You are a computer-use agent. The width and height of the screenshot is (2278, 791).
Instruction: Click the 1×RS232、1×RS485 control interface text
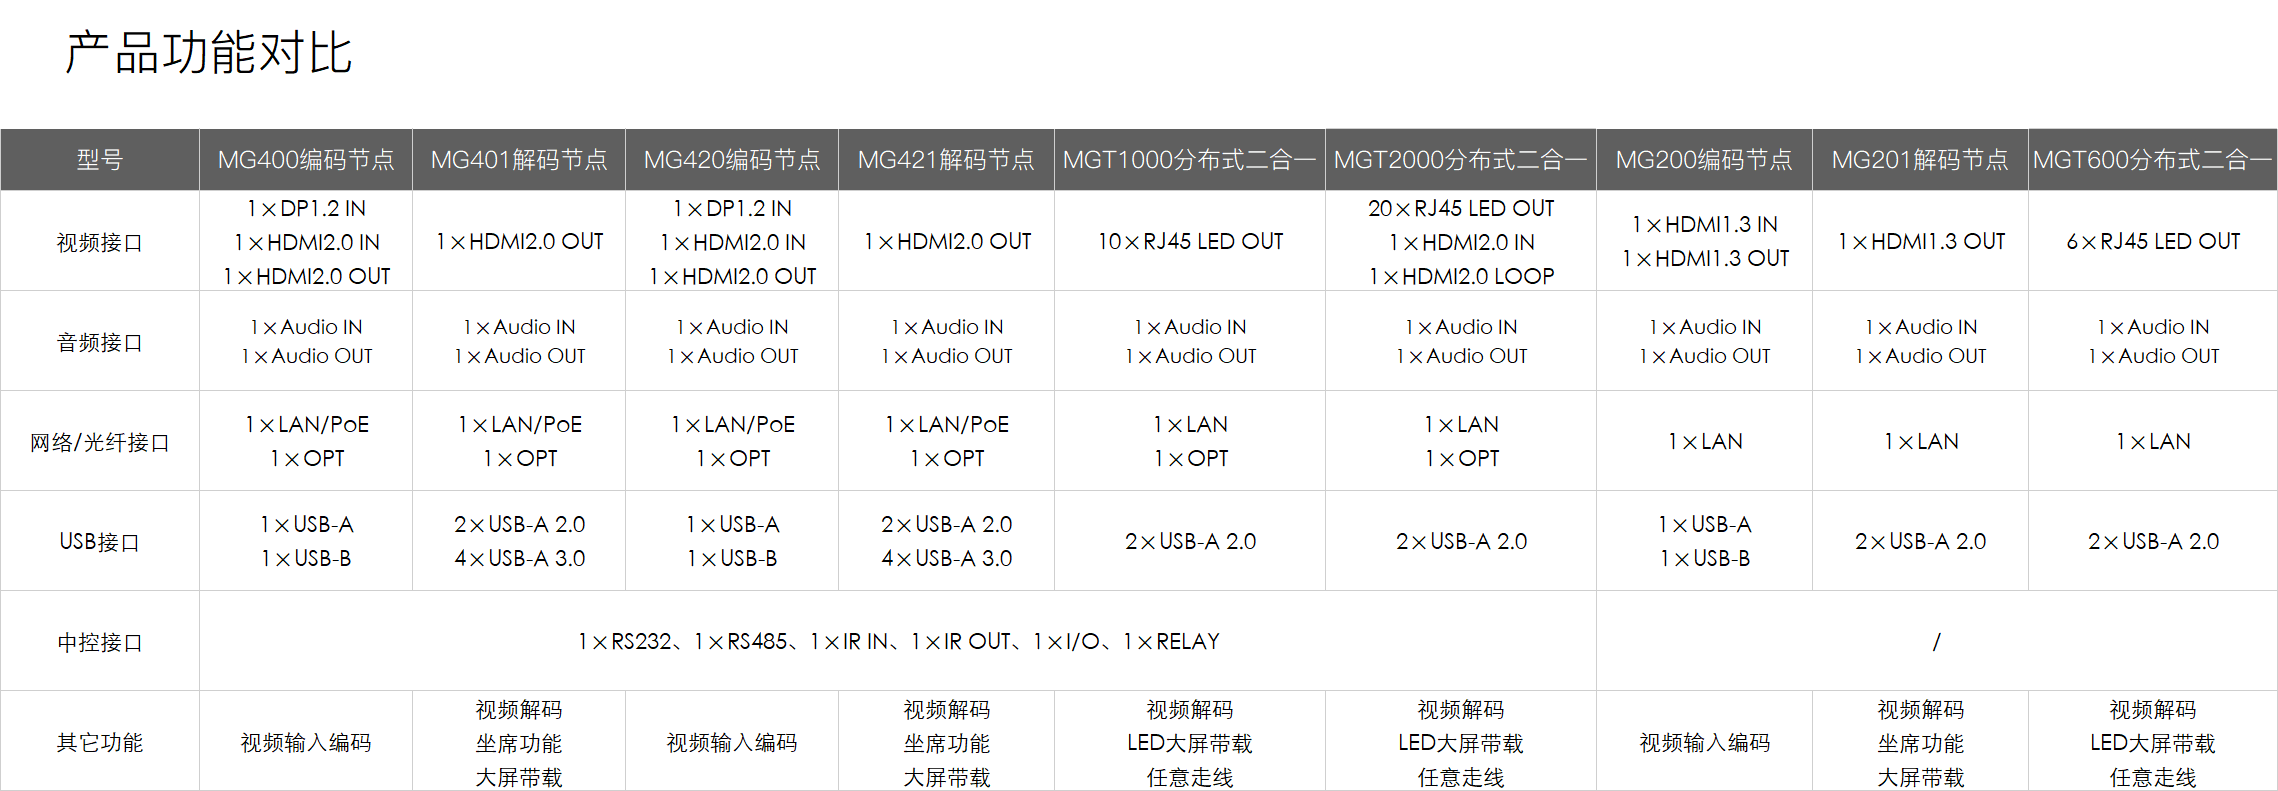899,641
